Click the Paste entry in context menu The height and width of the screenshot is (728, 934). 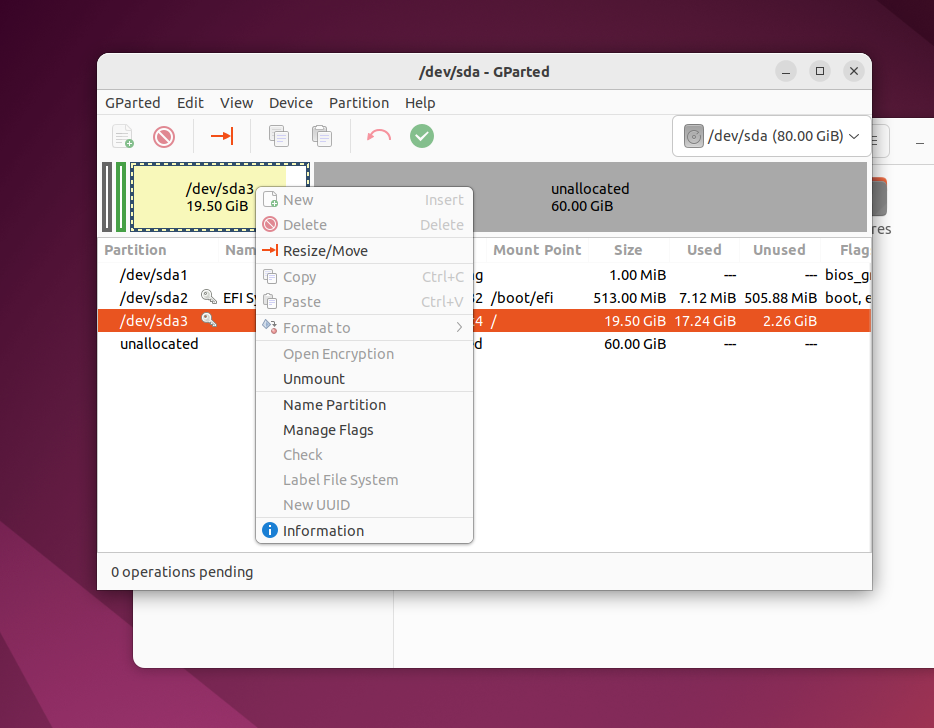click(365, 302)
